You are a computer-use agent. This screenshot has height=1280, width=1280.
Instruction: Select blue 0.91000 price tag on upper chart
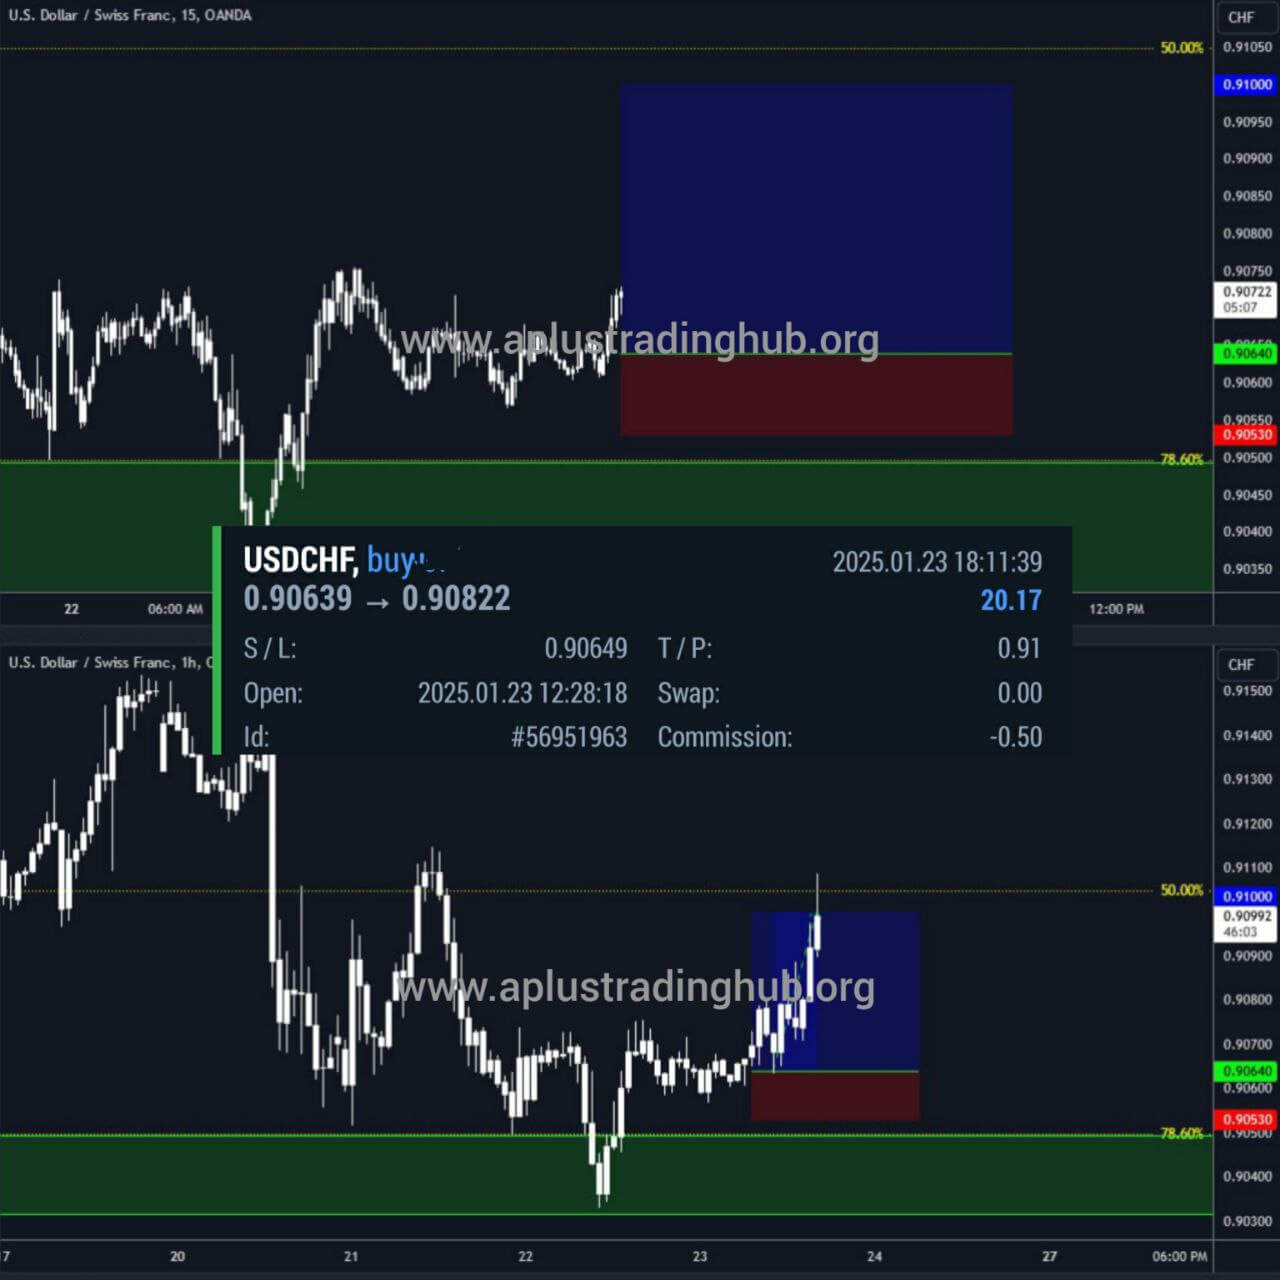point(1246,85)
